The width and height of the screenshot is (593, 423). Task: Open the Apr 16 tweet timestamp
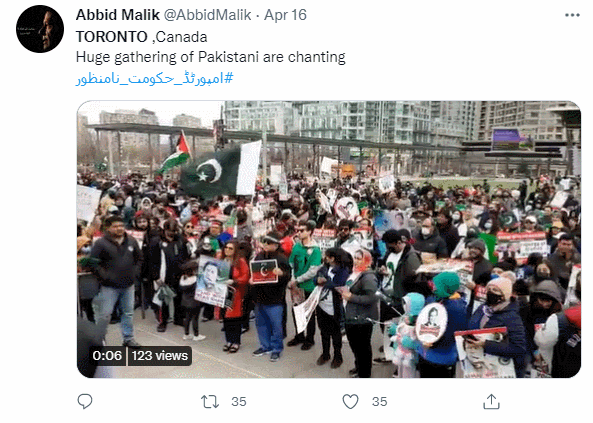point(286,15)
